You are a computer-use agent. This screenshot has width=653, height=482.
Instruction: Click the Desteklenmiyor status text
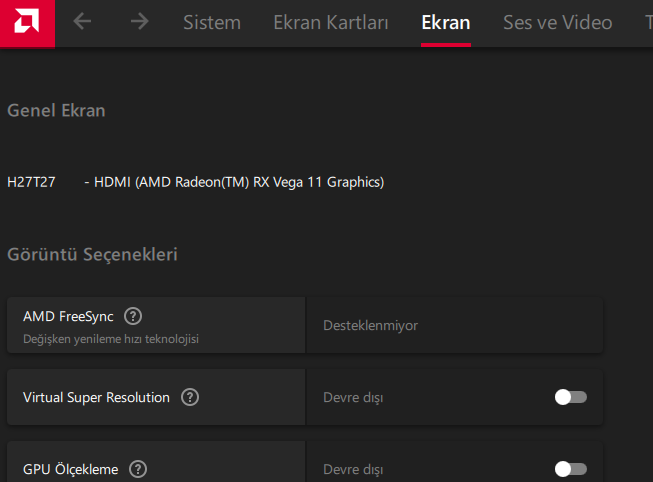[370, 325]
